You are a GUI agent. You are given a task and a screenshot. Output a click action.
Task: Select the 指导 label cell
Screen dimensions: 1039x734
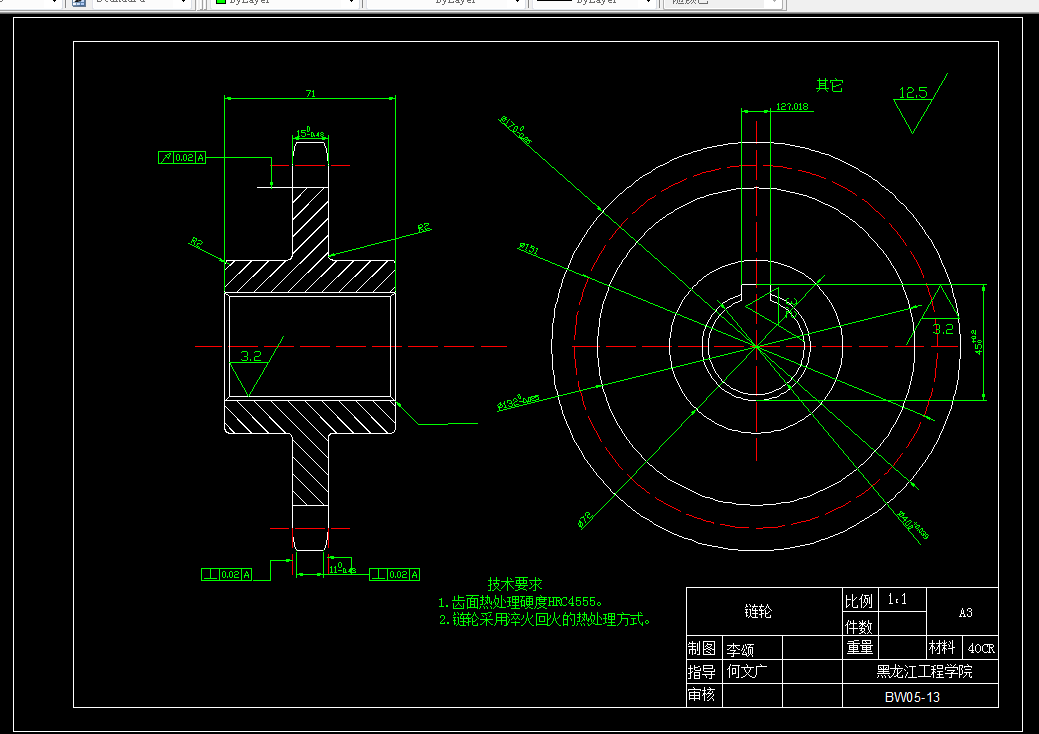[702, 672]
